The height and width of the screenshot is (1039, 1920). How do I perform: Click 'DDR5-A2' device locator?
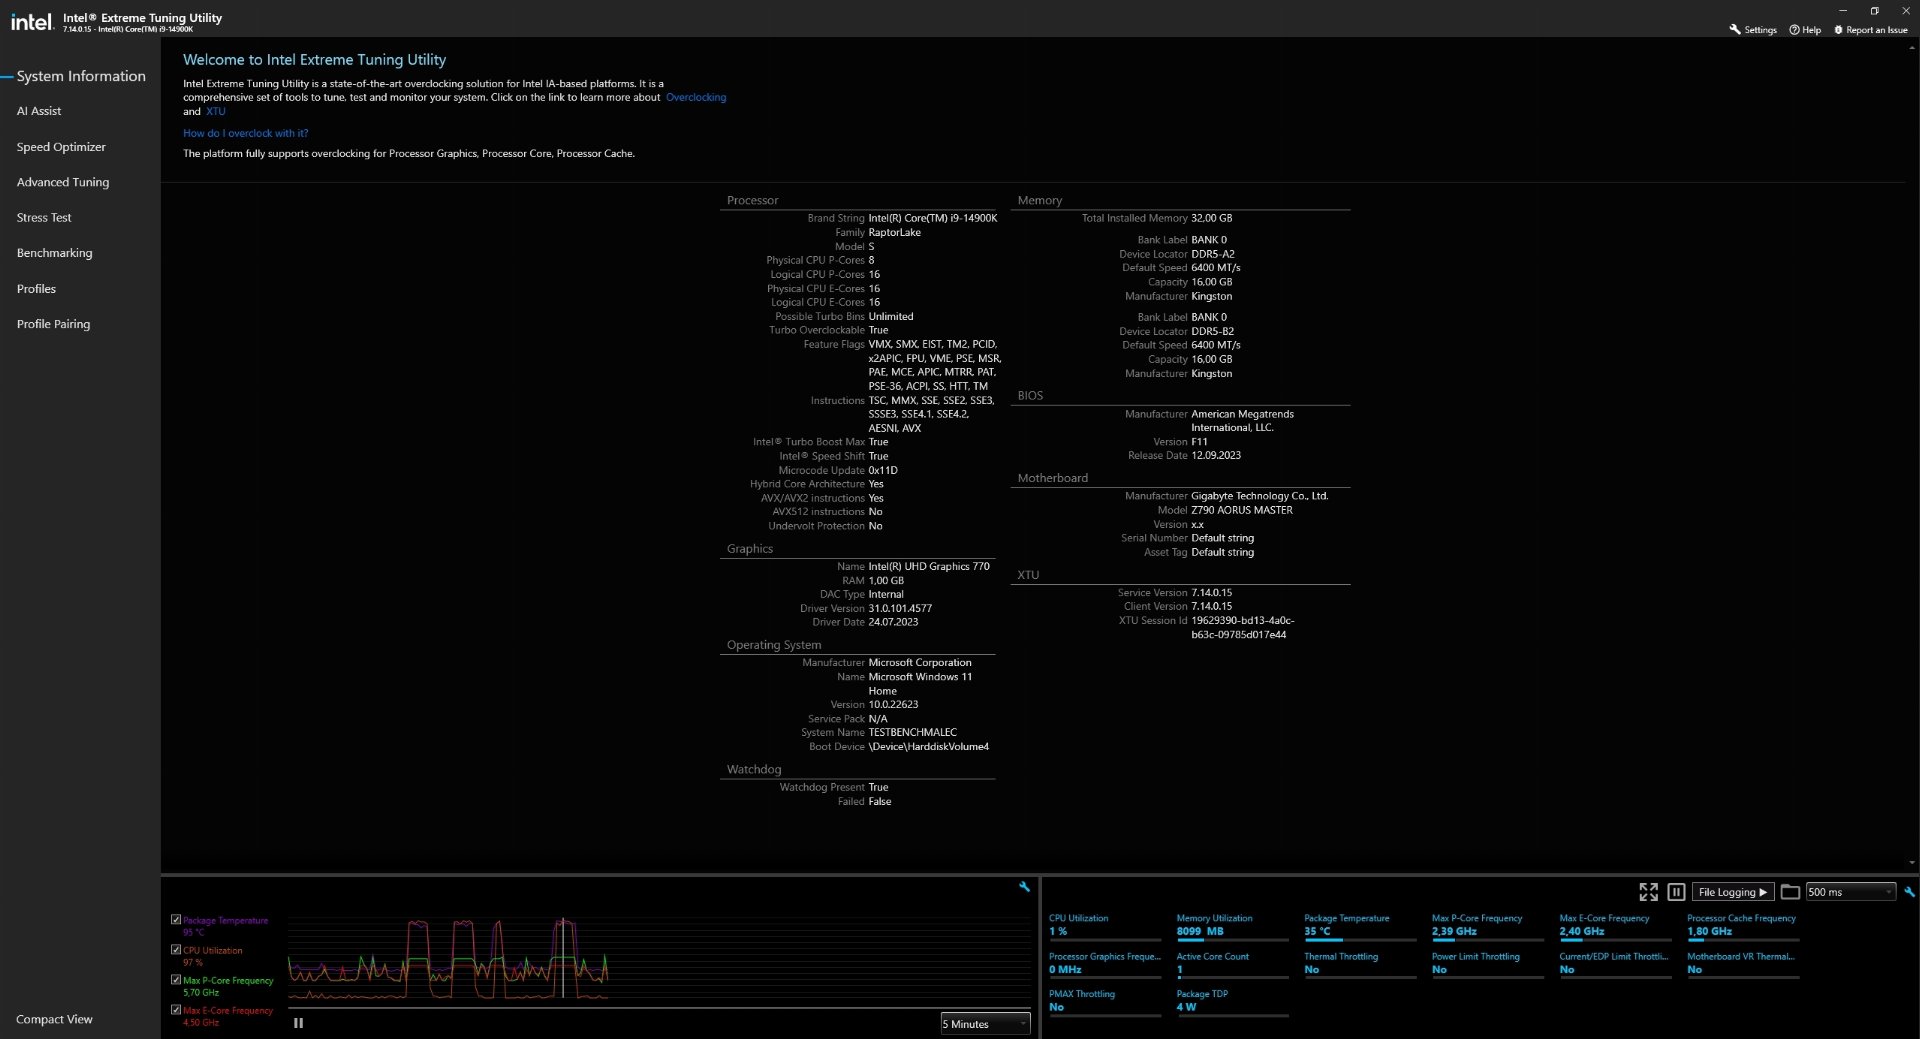(1212, 254)
